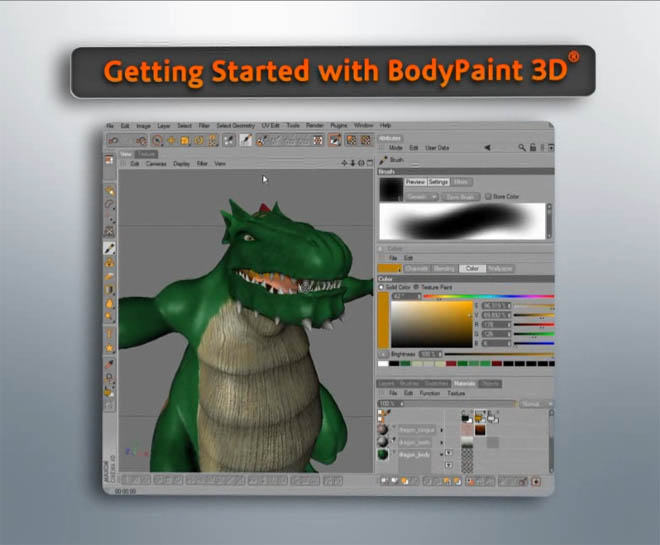Viewport: 660px width, 545px height.
Task: Switch to the brush Filters tab
Action: tap(461, 182)
